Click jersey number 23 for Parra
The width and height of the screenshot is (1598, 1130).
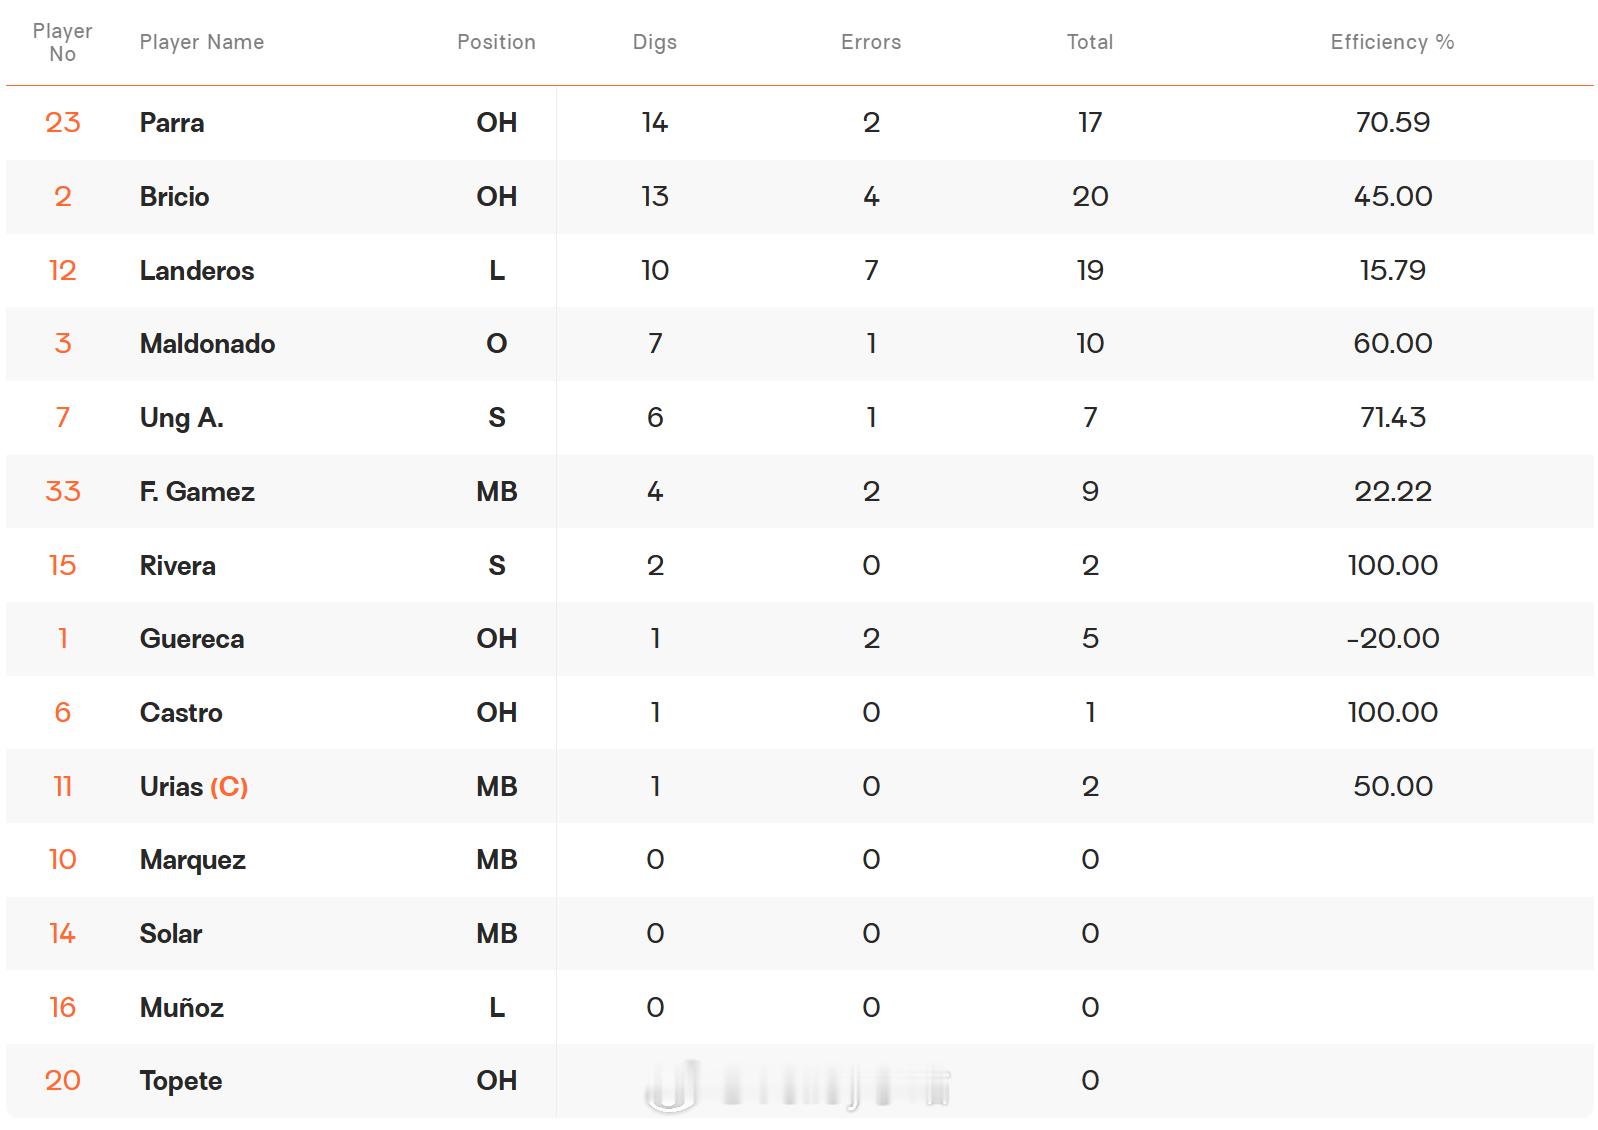(62, 122)
